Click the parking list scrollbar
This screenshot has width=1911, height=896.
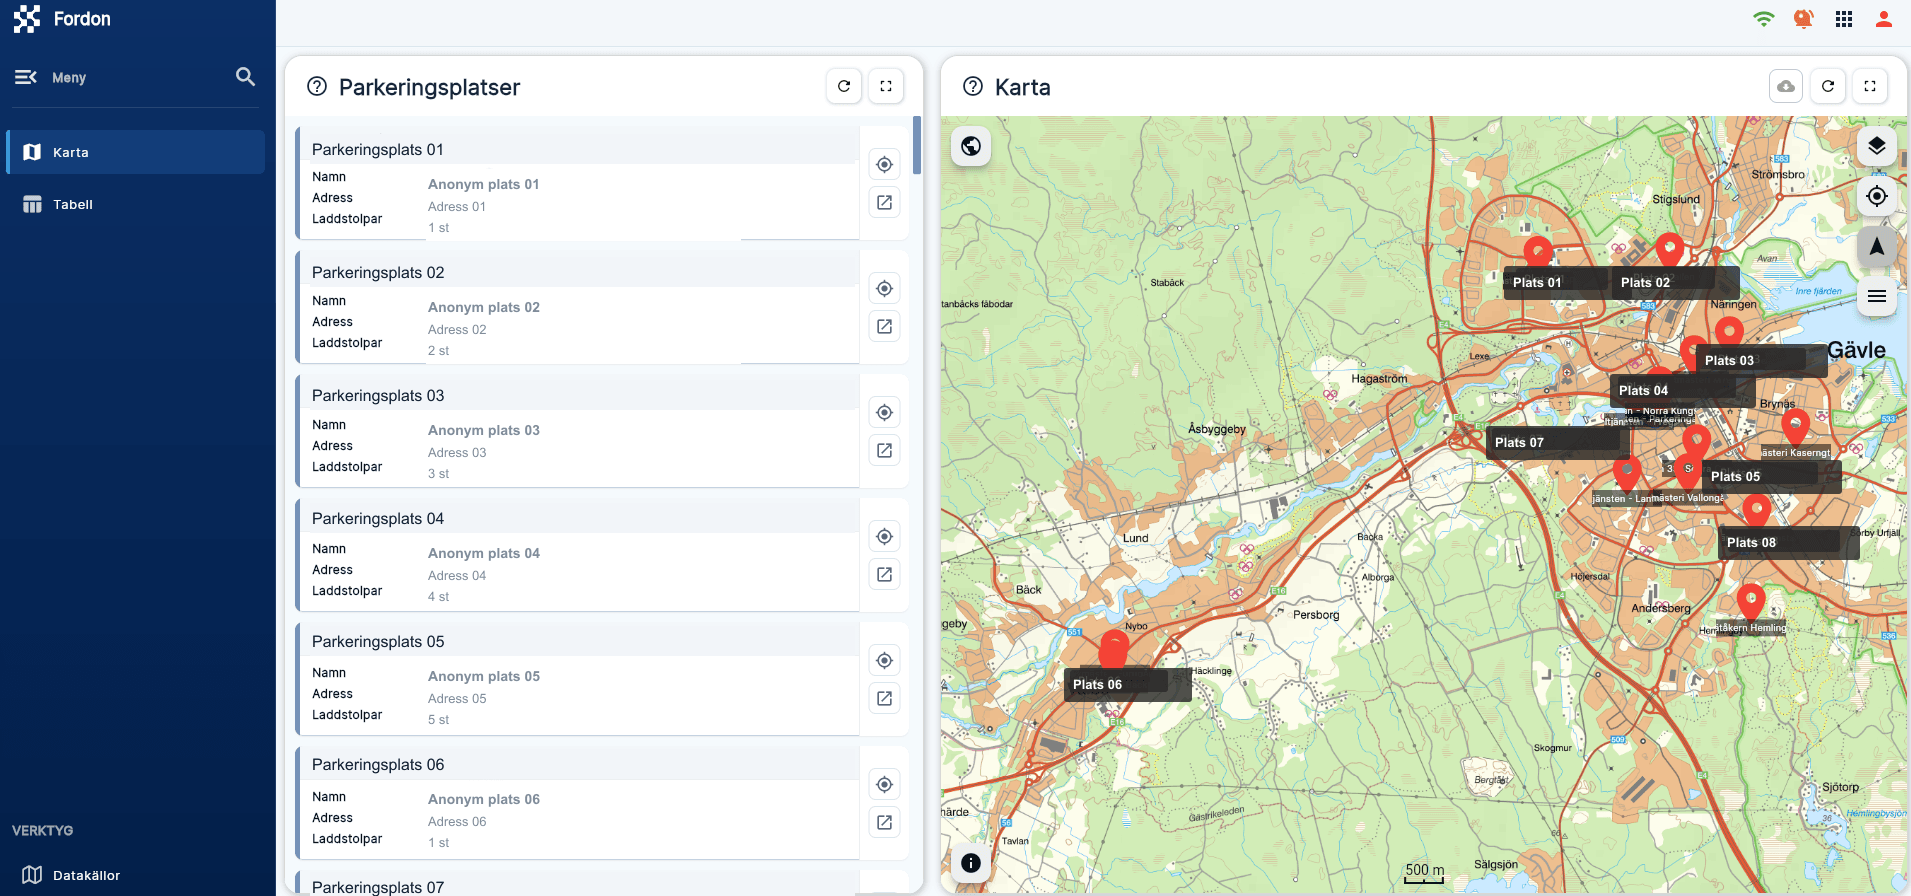(x=917, y=145)
